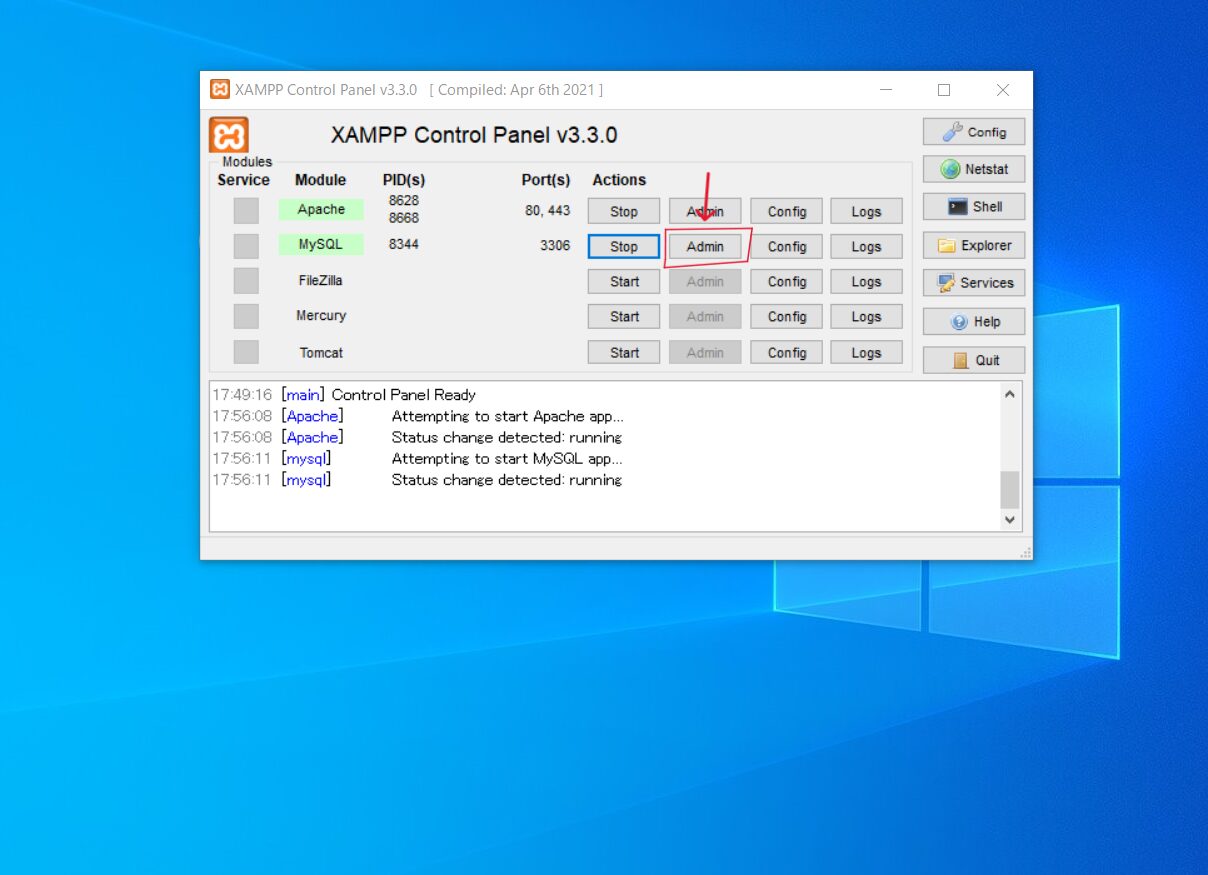
Task: Toggle the Tomcat service checkbox
Action: (x=246, y=352)
